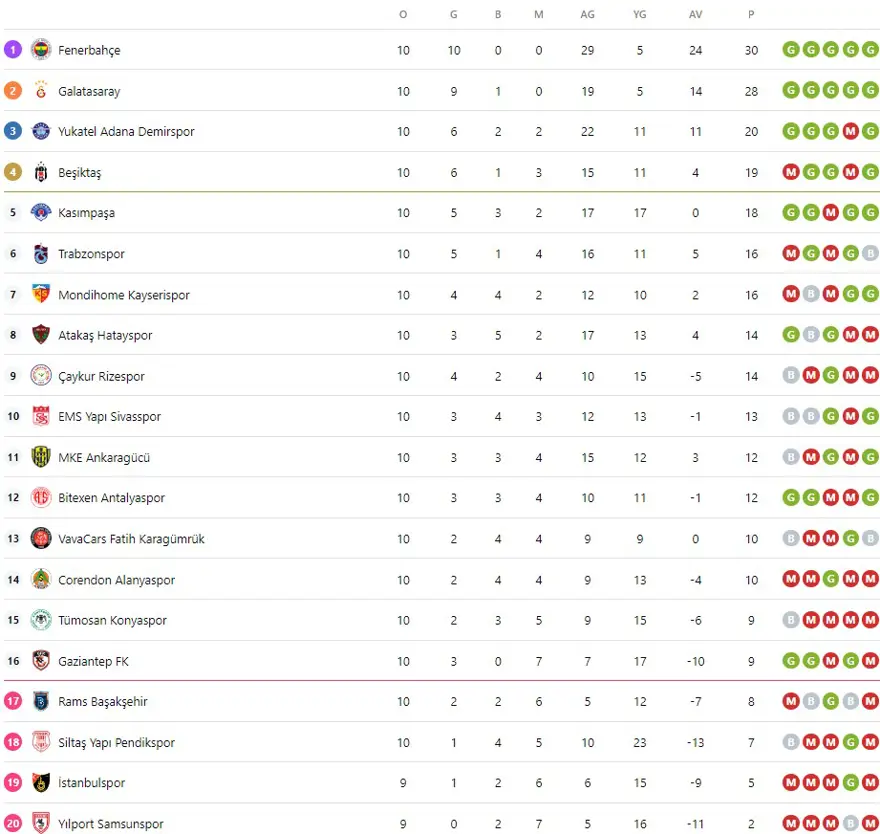Click the Yılport Samsunspor crest icon
This screenshot has height=834, width=880.
(x=41, y=824)
